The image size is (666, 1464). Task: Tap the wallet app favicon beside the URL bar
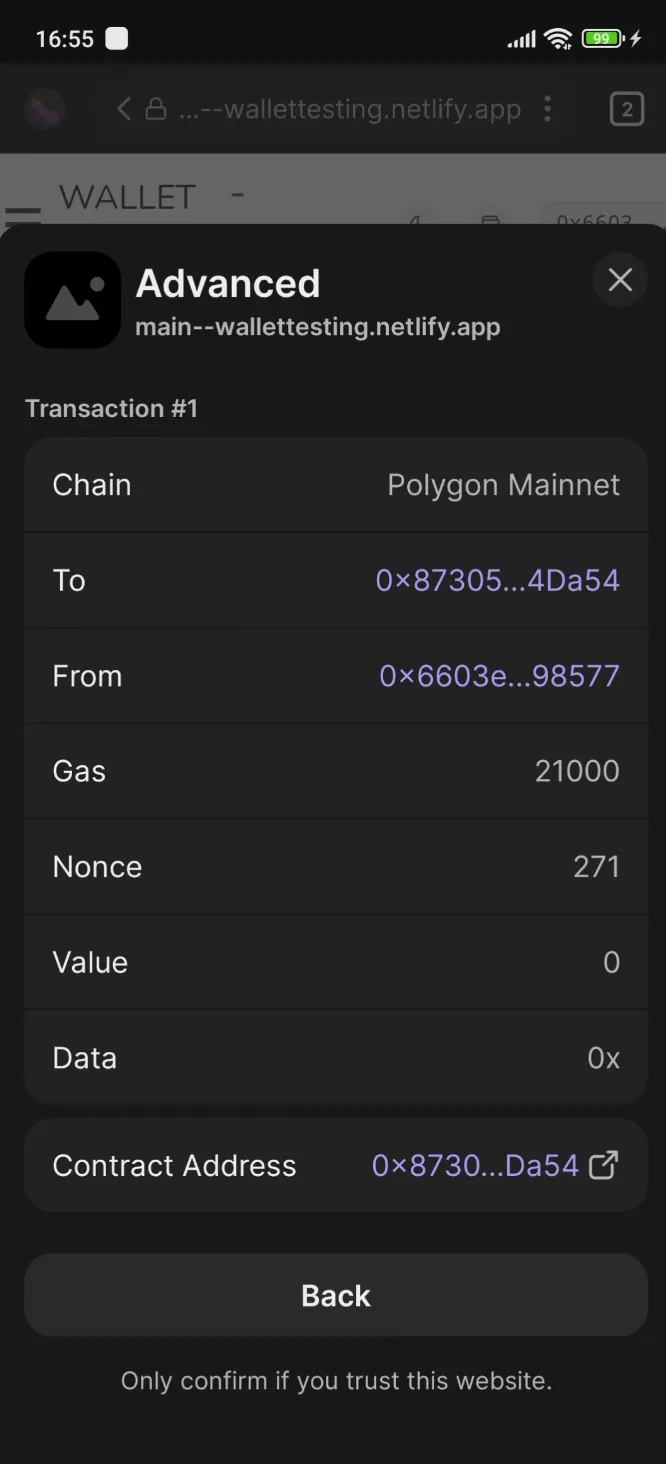tap(44, 109)
